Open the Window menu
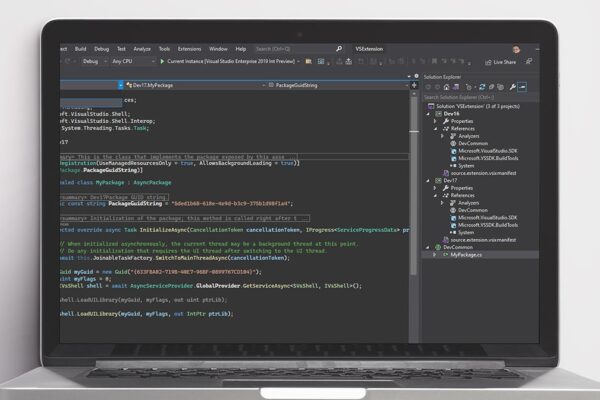600x400 pixels. (218, 49)
